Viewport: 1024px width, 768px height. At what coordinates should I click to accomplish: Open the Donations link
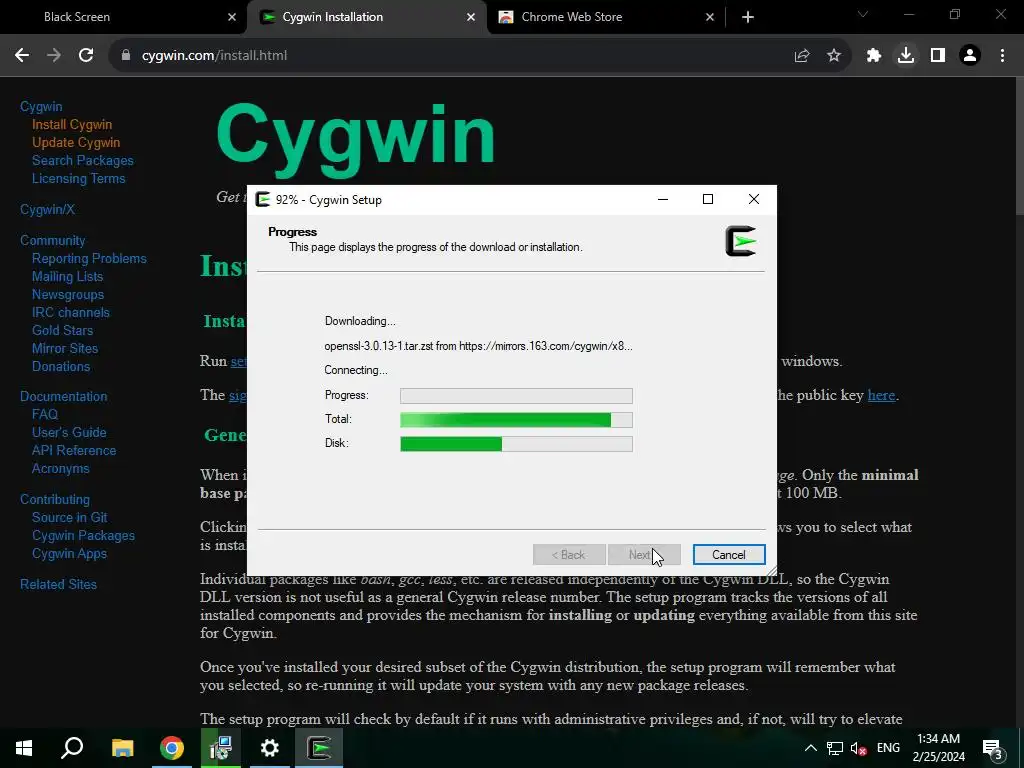tap(61, 366)
